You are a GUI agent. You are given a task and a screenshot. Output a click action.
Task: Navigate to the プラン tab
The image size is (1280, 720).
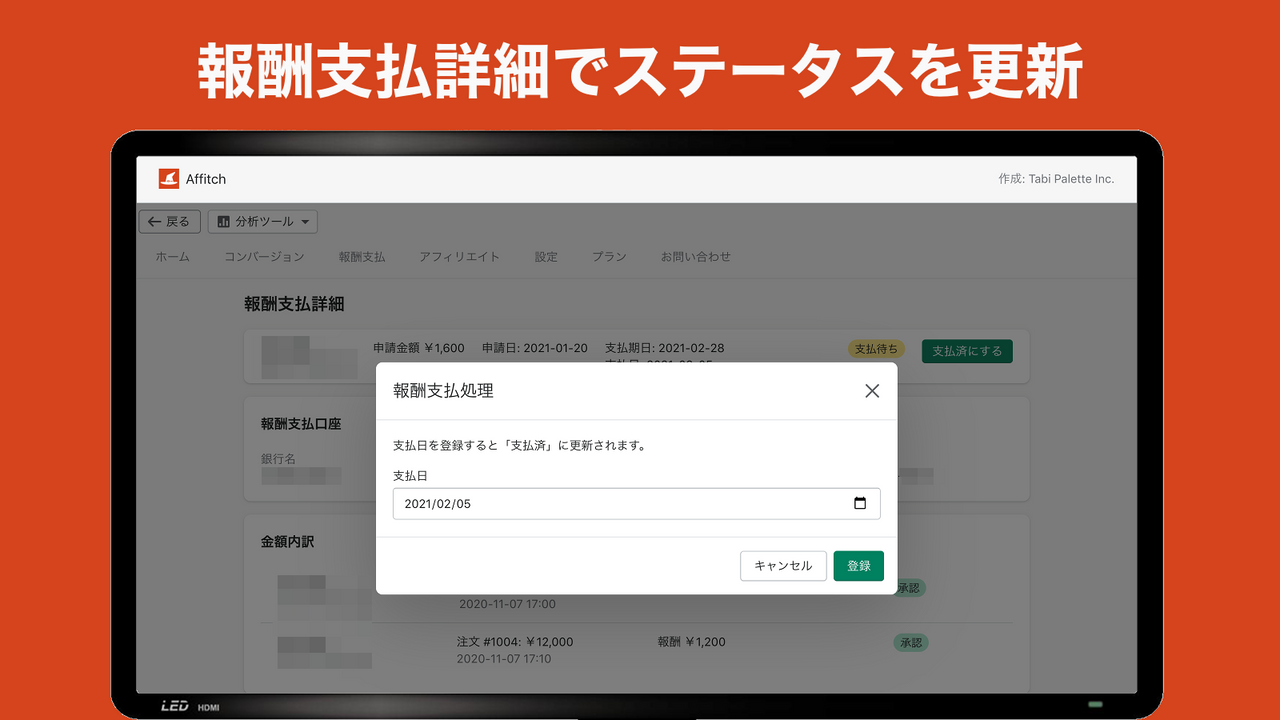[610, 256]
